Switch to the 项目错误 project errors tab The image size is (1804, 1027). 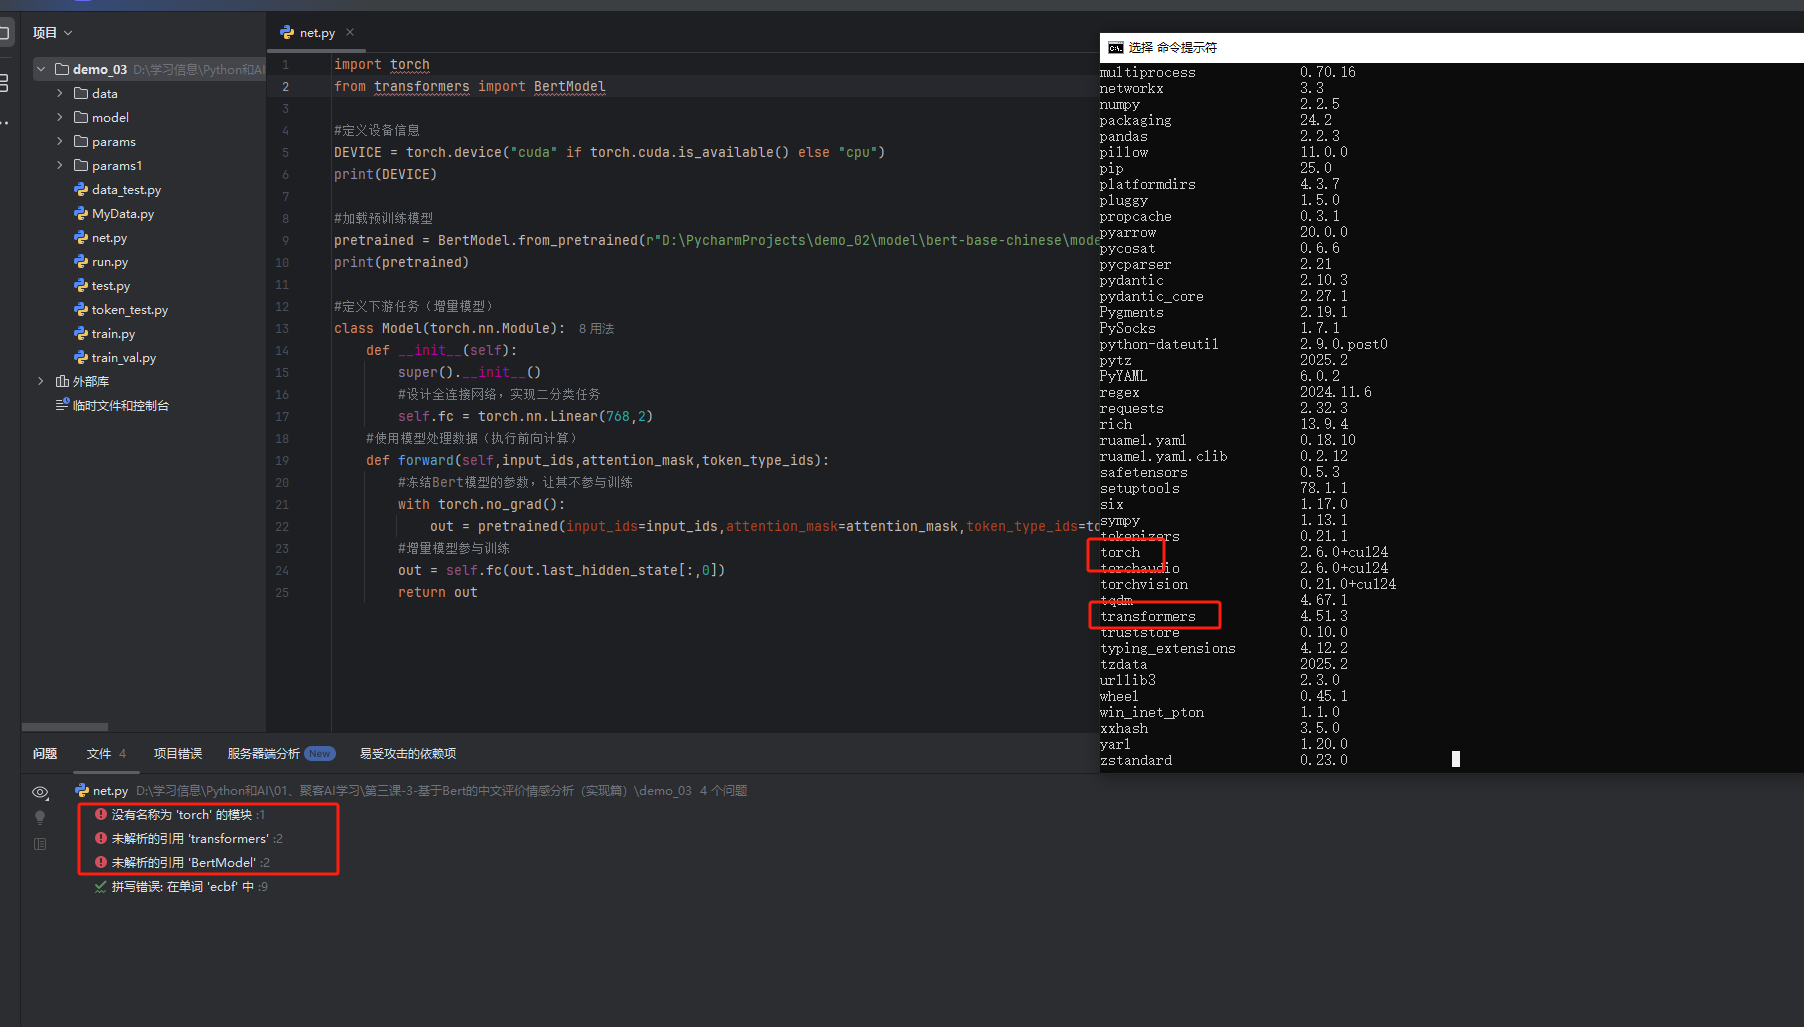pyautogui.click(x=178, y=753)
